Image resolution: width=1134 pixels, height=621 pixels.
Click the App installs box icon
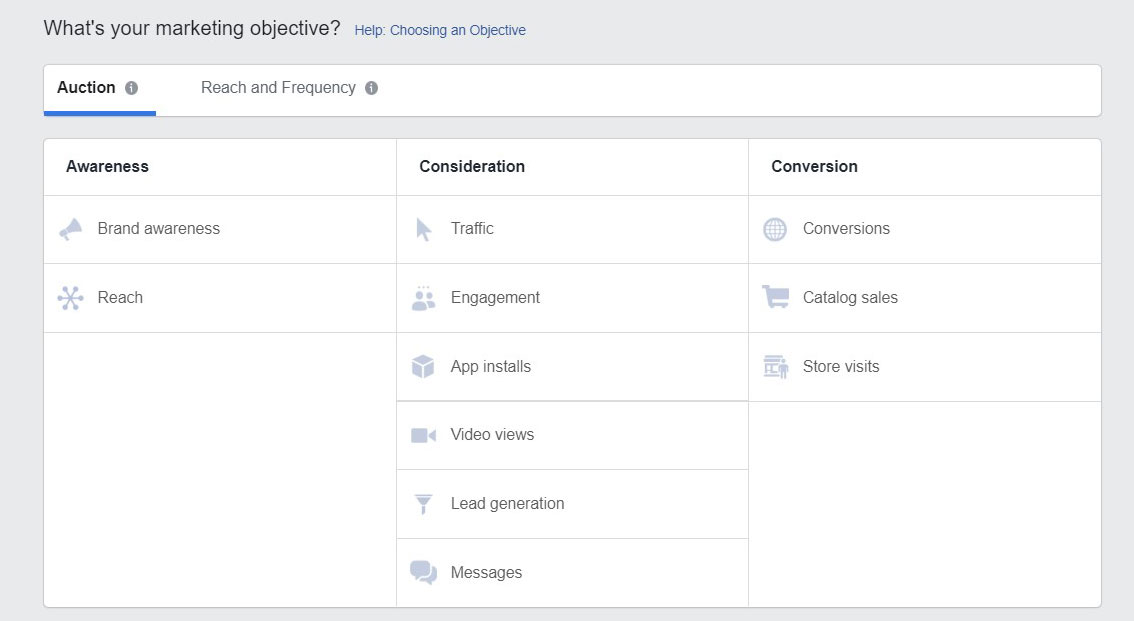tap(423, 367)
